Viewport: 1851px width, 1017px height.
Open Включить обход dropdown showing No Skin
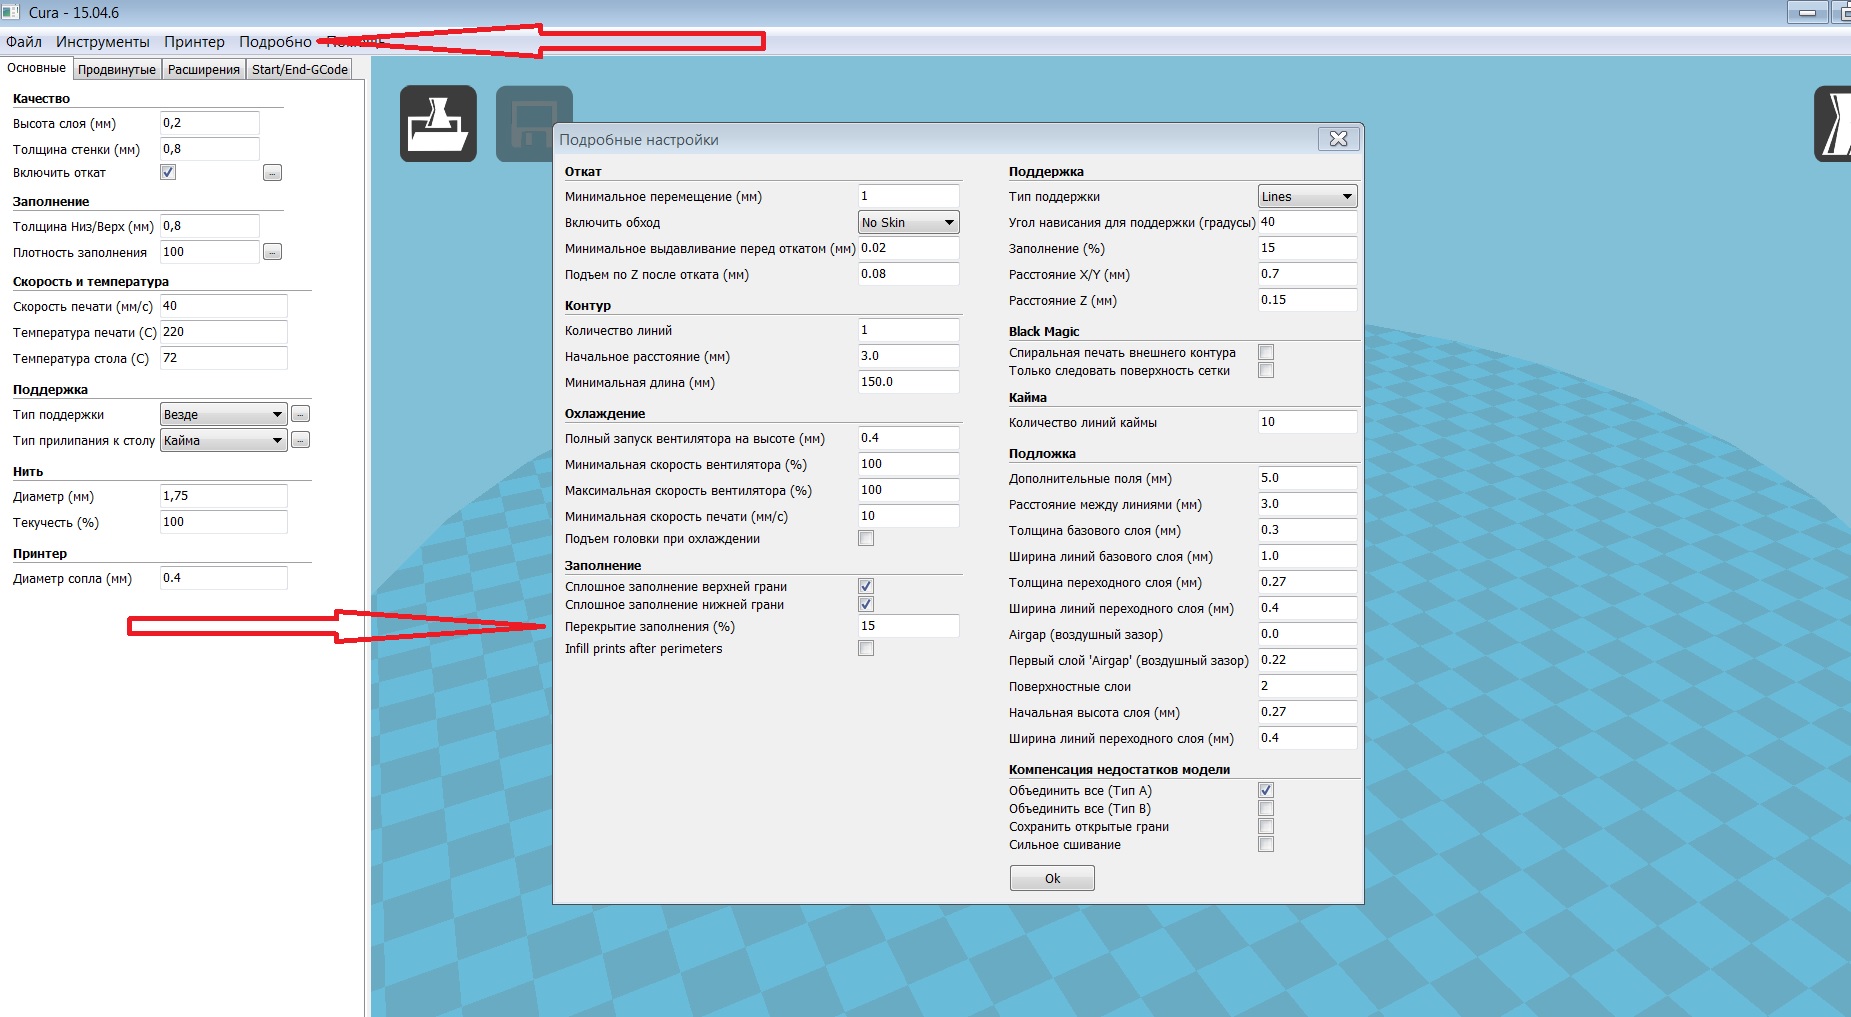(908, 222)
